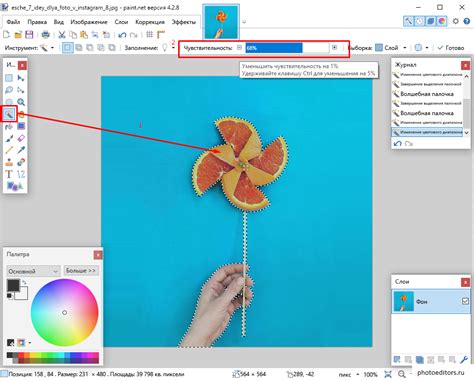
Task: Open the Вид menu
Action: (59, 22)
